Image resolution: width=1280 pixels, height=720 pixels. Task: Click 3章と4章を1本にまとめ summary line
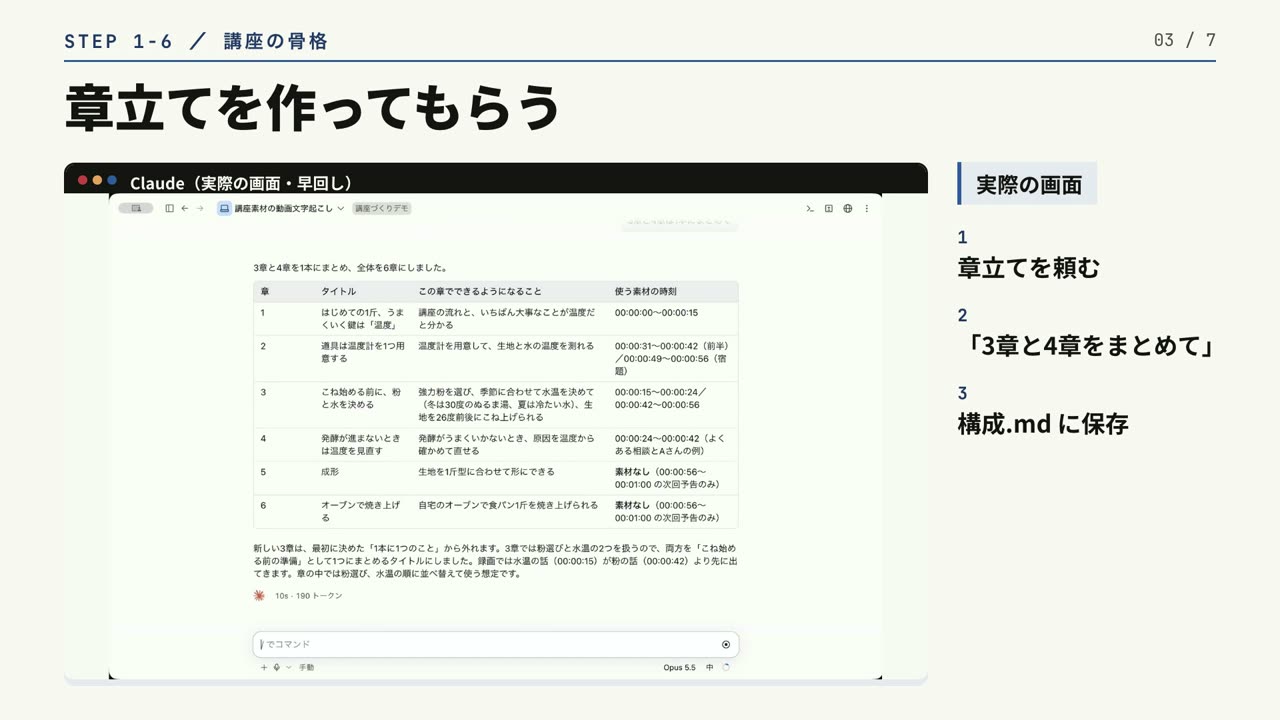[x=350, y=268]
